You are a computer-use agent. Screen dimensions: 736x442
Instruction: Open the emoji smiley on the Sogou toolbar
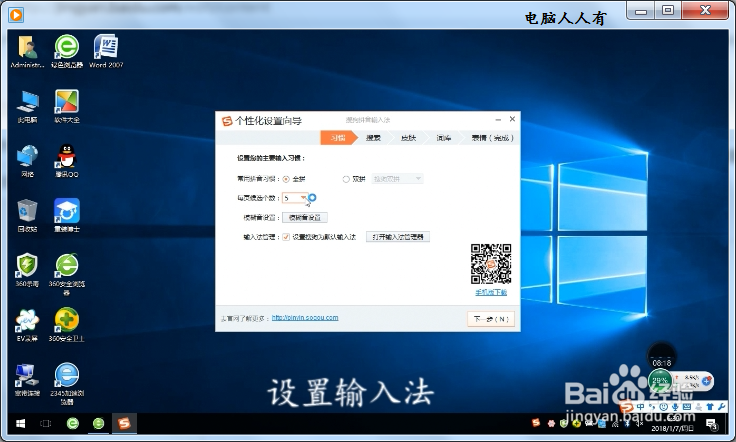[663, 406]
